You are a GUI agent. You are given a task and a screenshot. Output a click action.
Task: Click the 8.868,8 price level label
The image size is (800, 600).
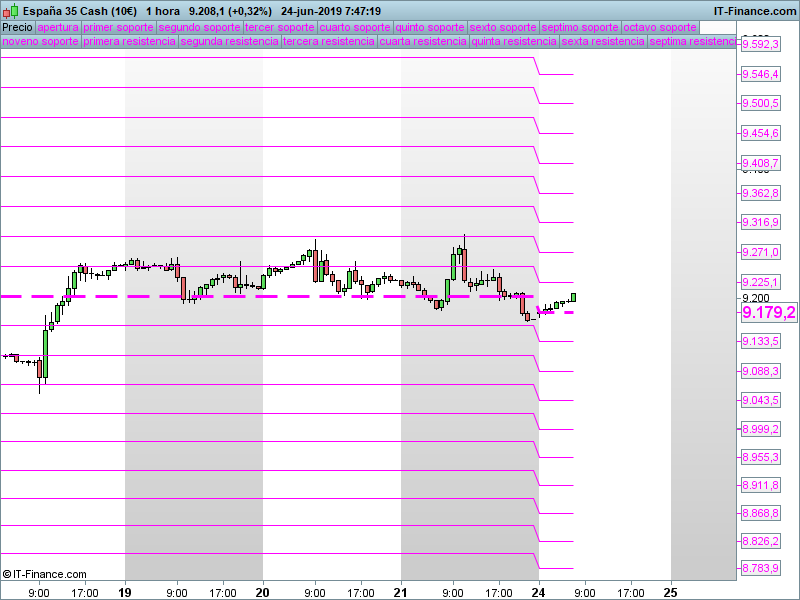[x=760, y=513]
